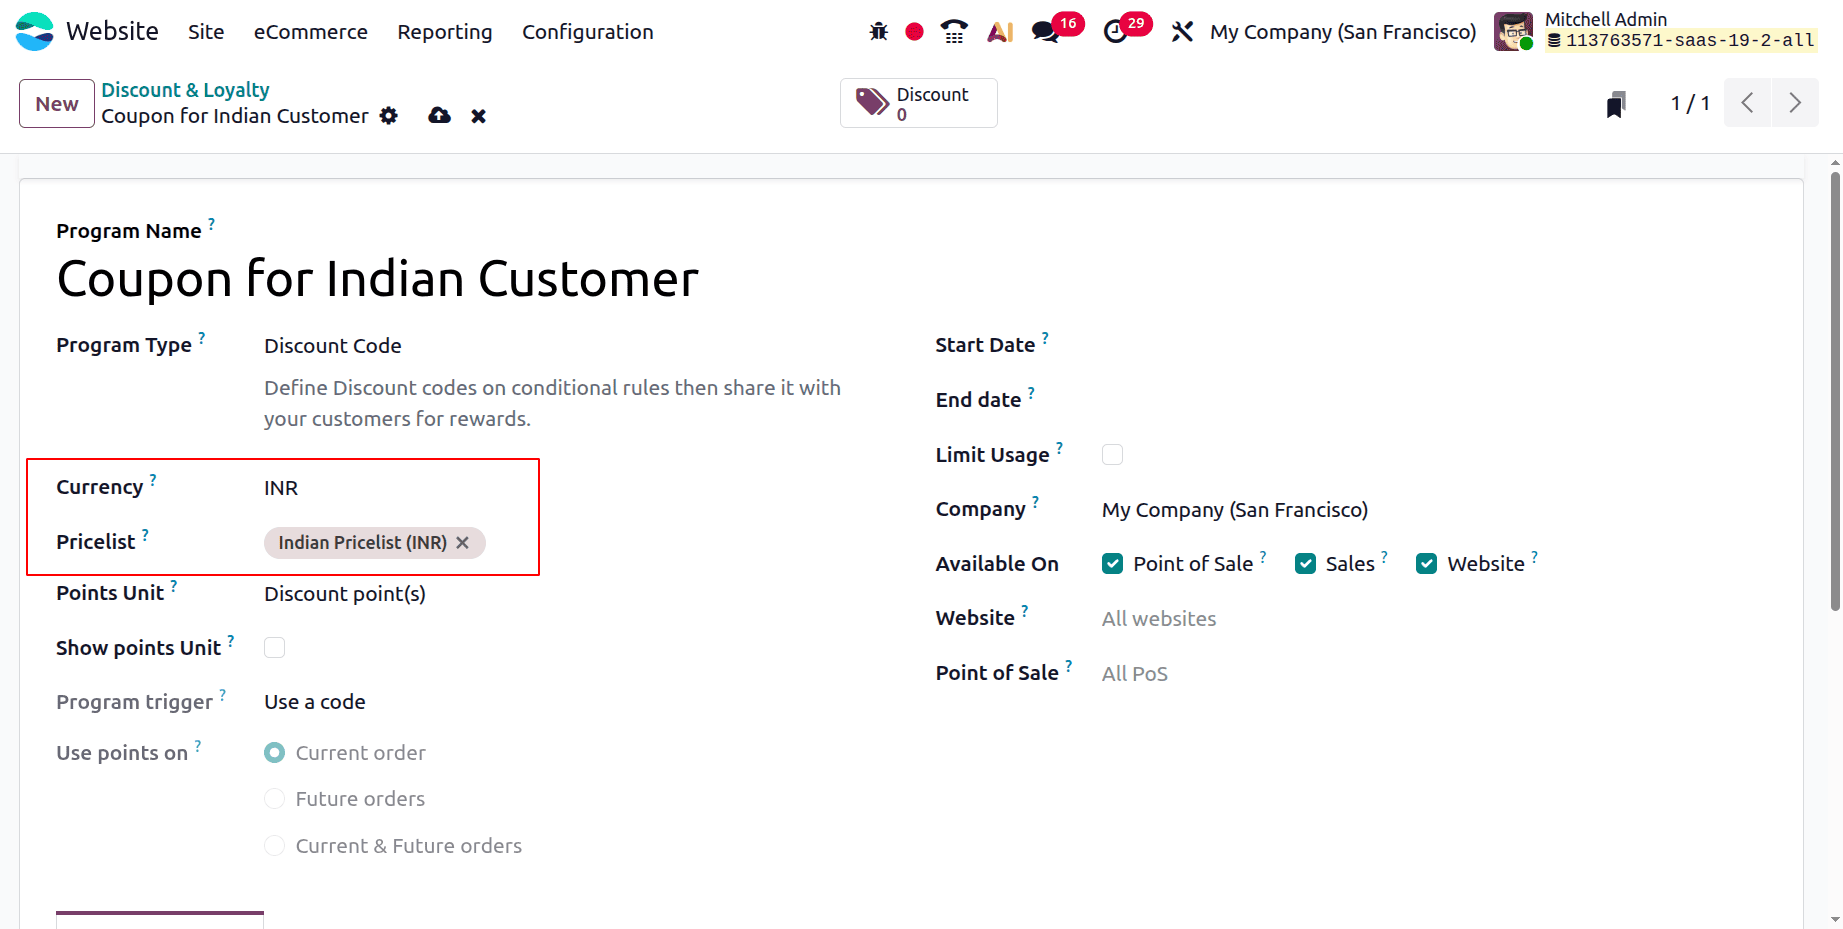Open the company switcher My Company (San Francisco)
The image size is (1843, 929).
[1343, 32]
